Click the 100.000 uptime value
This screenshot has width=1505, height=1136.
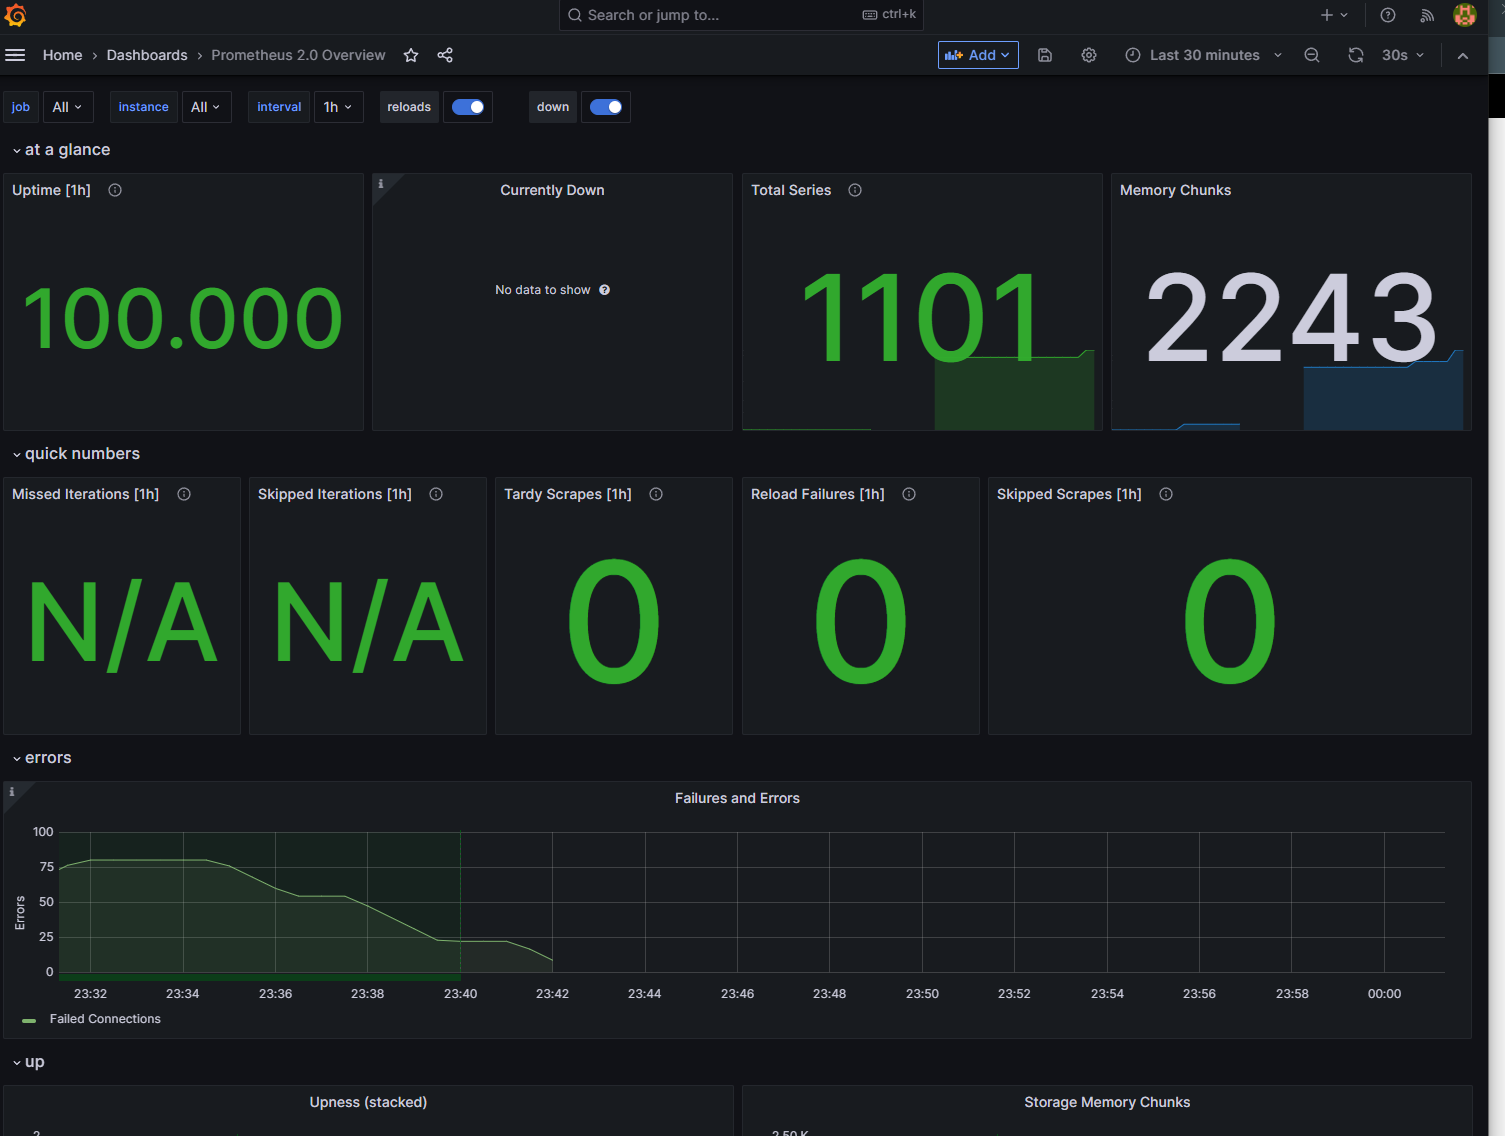tap(183, 319)
